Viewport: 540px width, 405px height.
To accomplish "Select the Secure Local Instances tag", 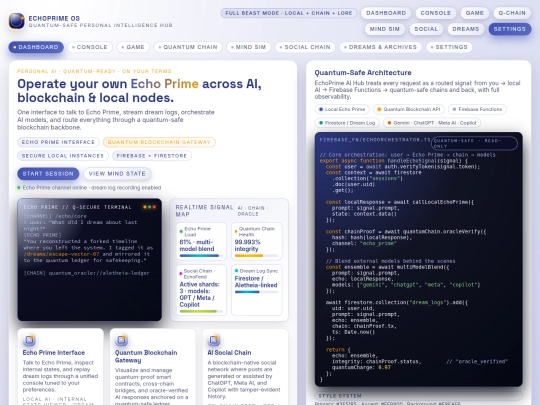I will pos(63,156).
